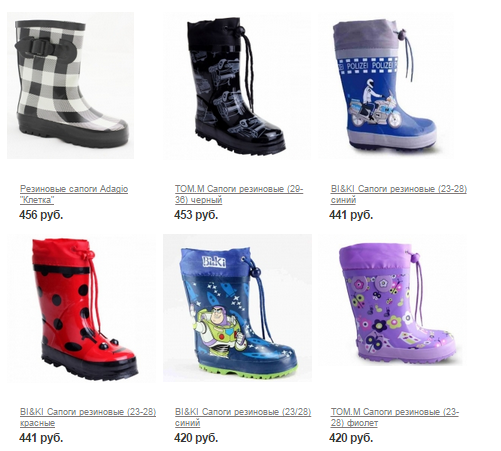The image size is (501, 451).
Task: Open link Резиновые сапоги Adagio "Клетка"
Action: coord(74,194)
